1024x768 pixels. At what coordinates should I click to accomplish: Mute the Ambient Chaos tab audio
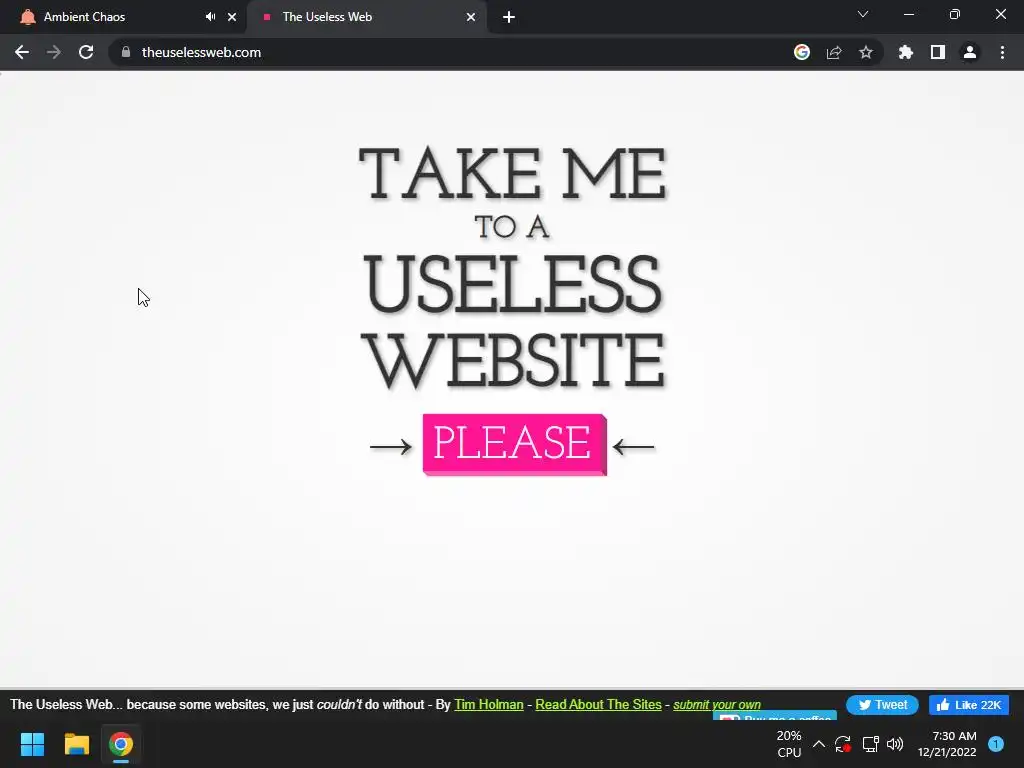tap(210, 17)
